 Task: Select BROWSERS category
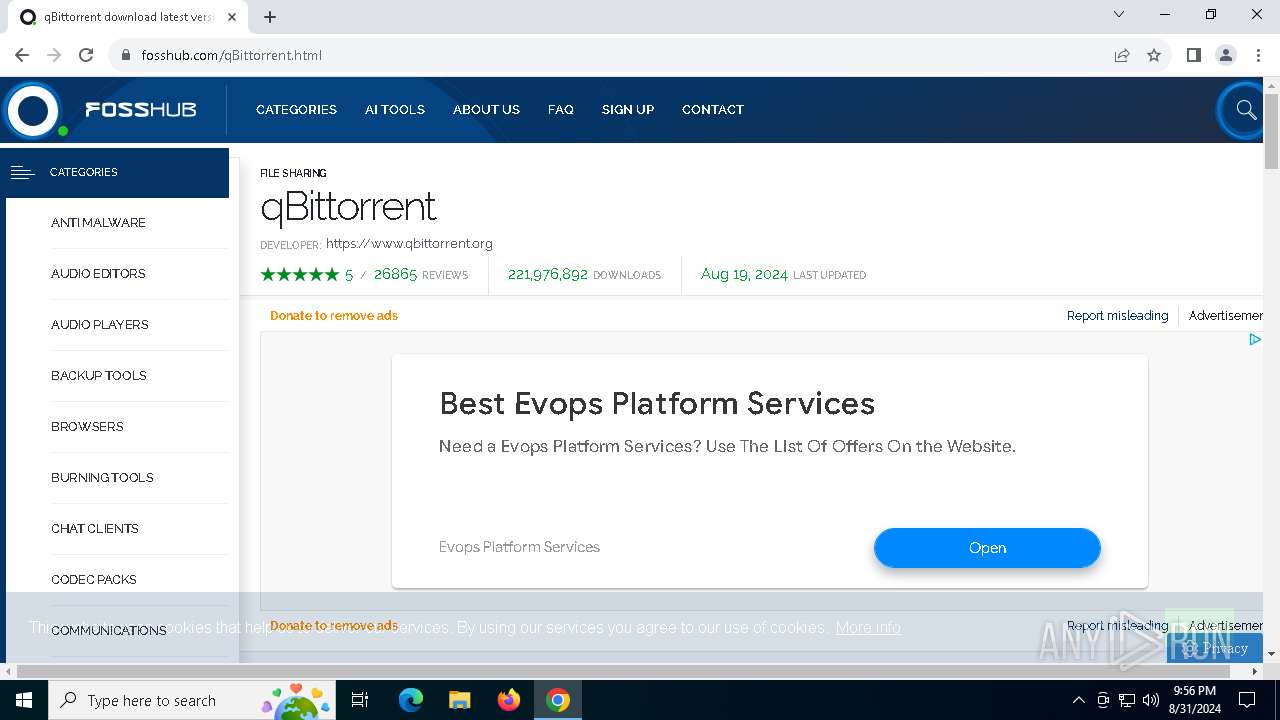[x=87, y=427]
